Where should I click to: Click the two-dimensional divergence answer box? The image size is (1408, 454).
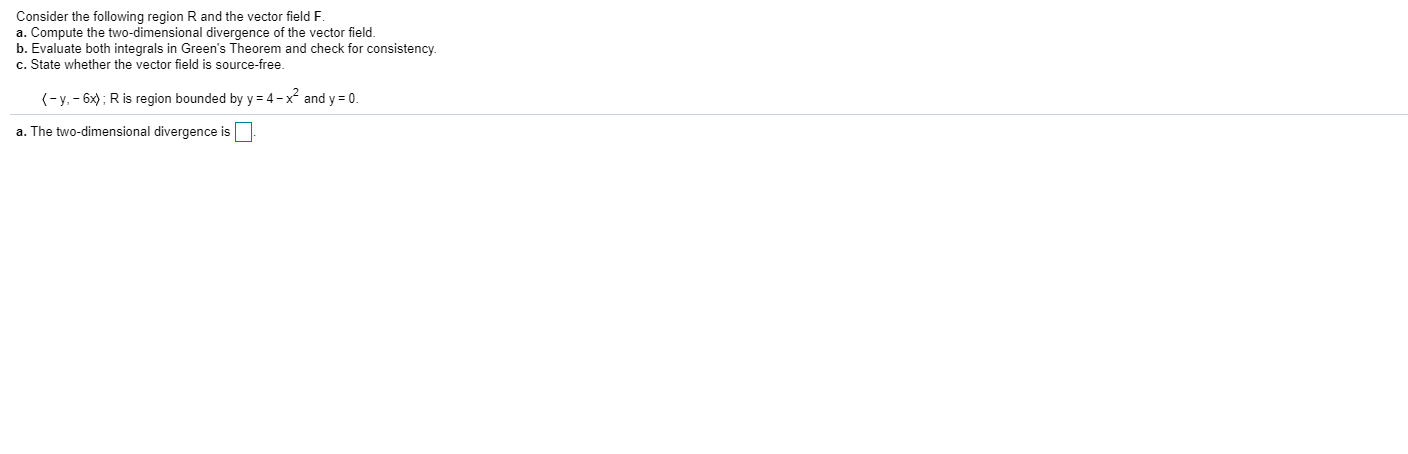[244, 132]
